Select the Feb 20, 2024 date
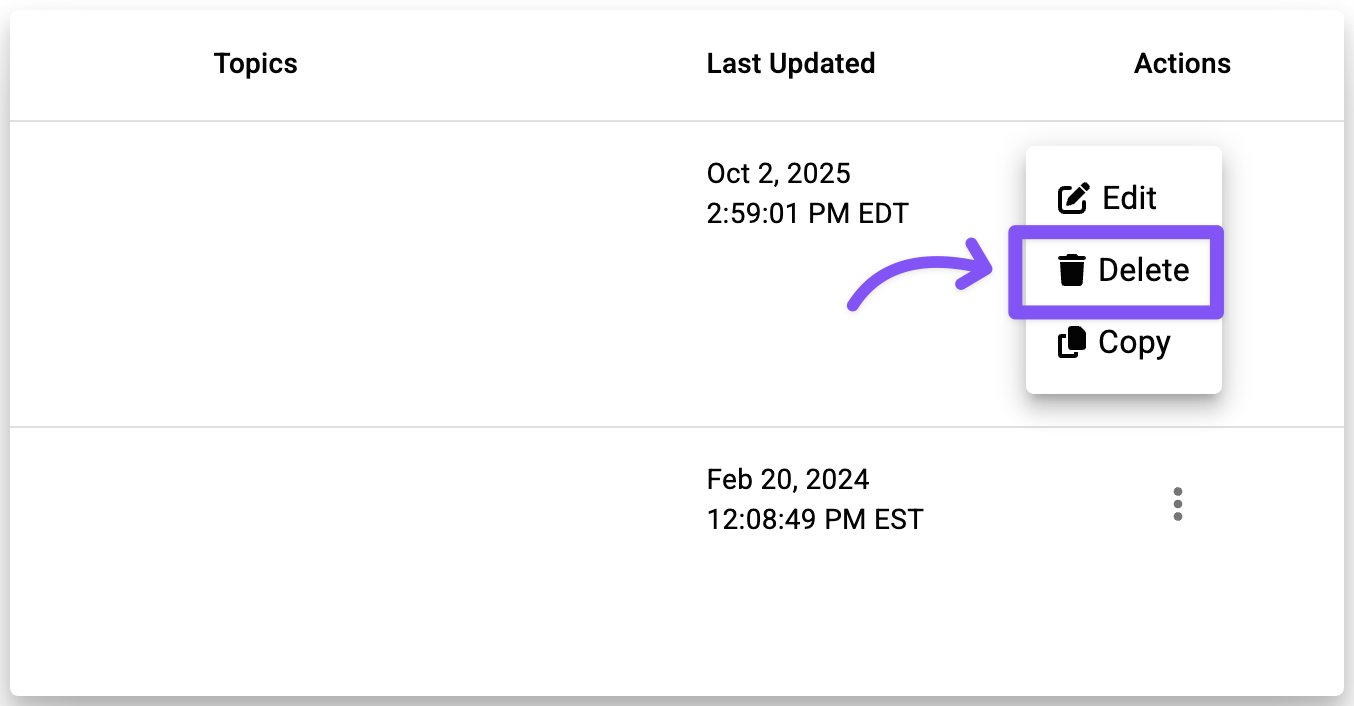 pos(787,479)
